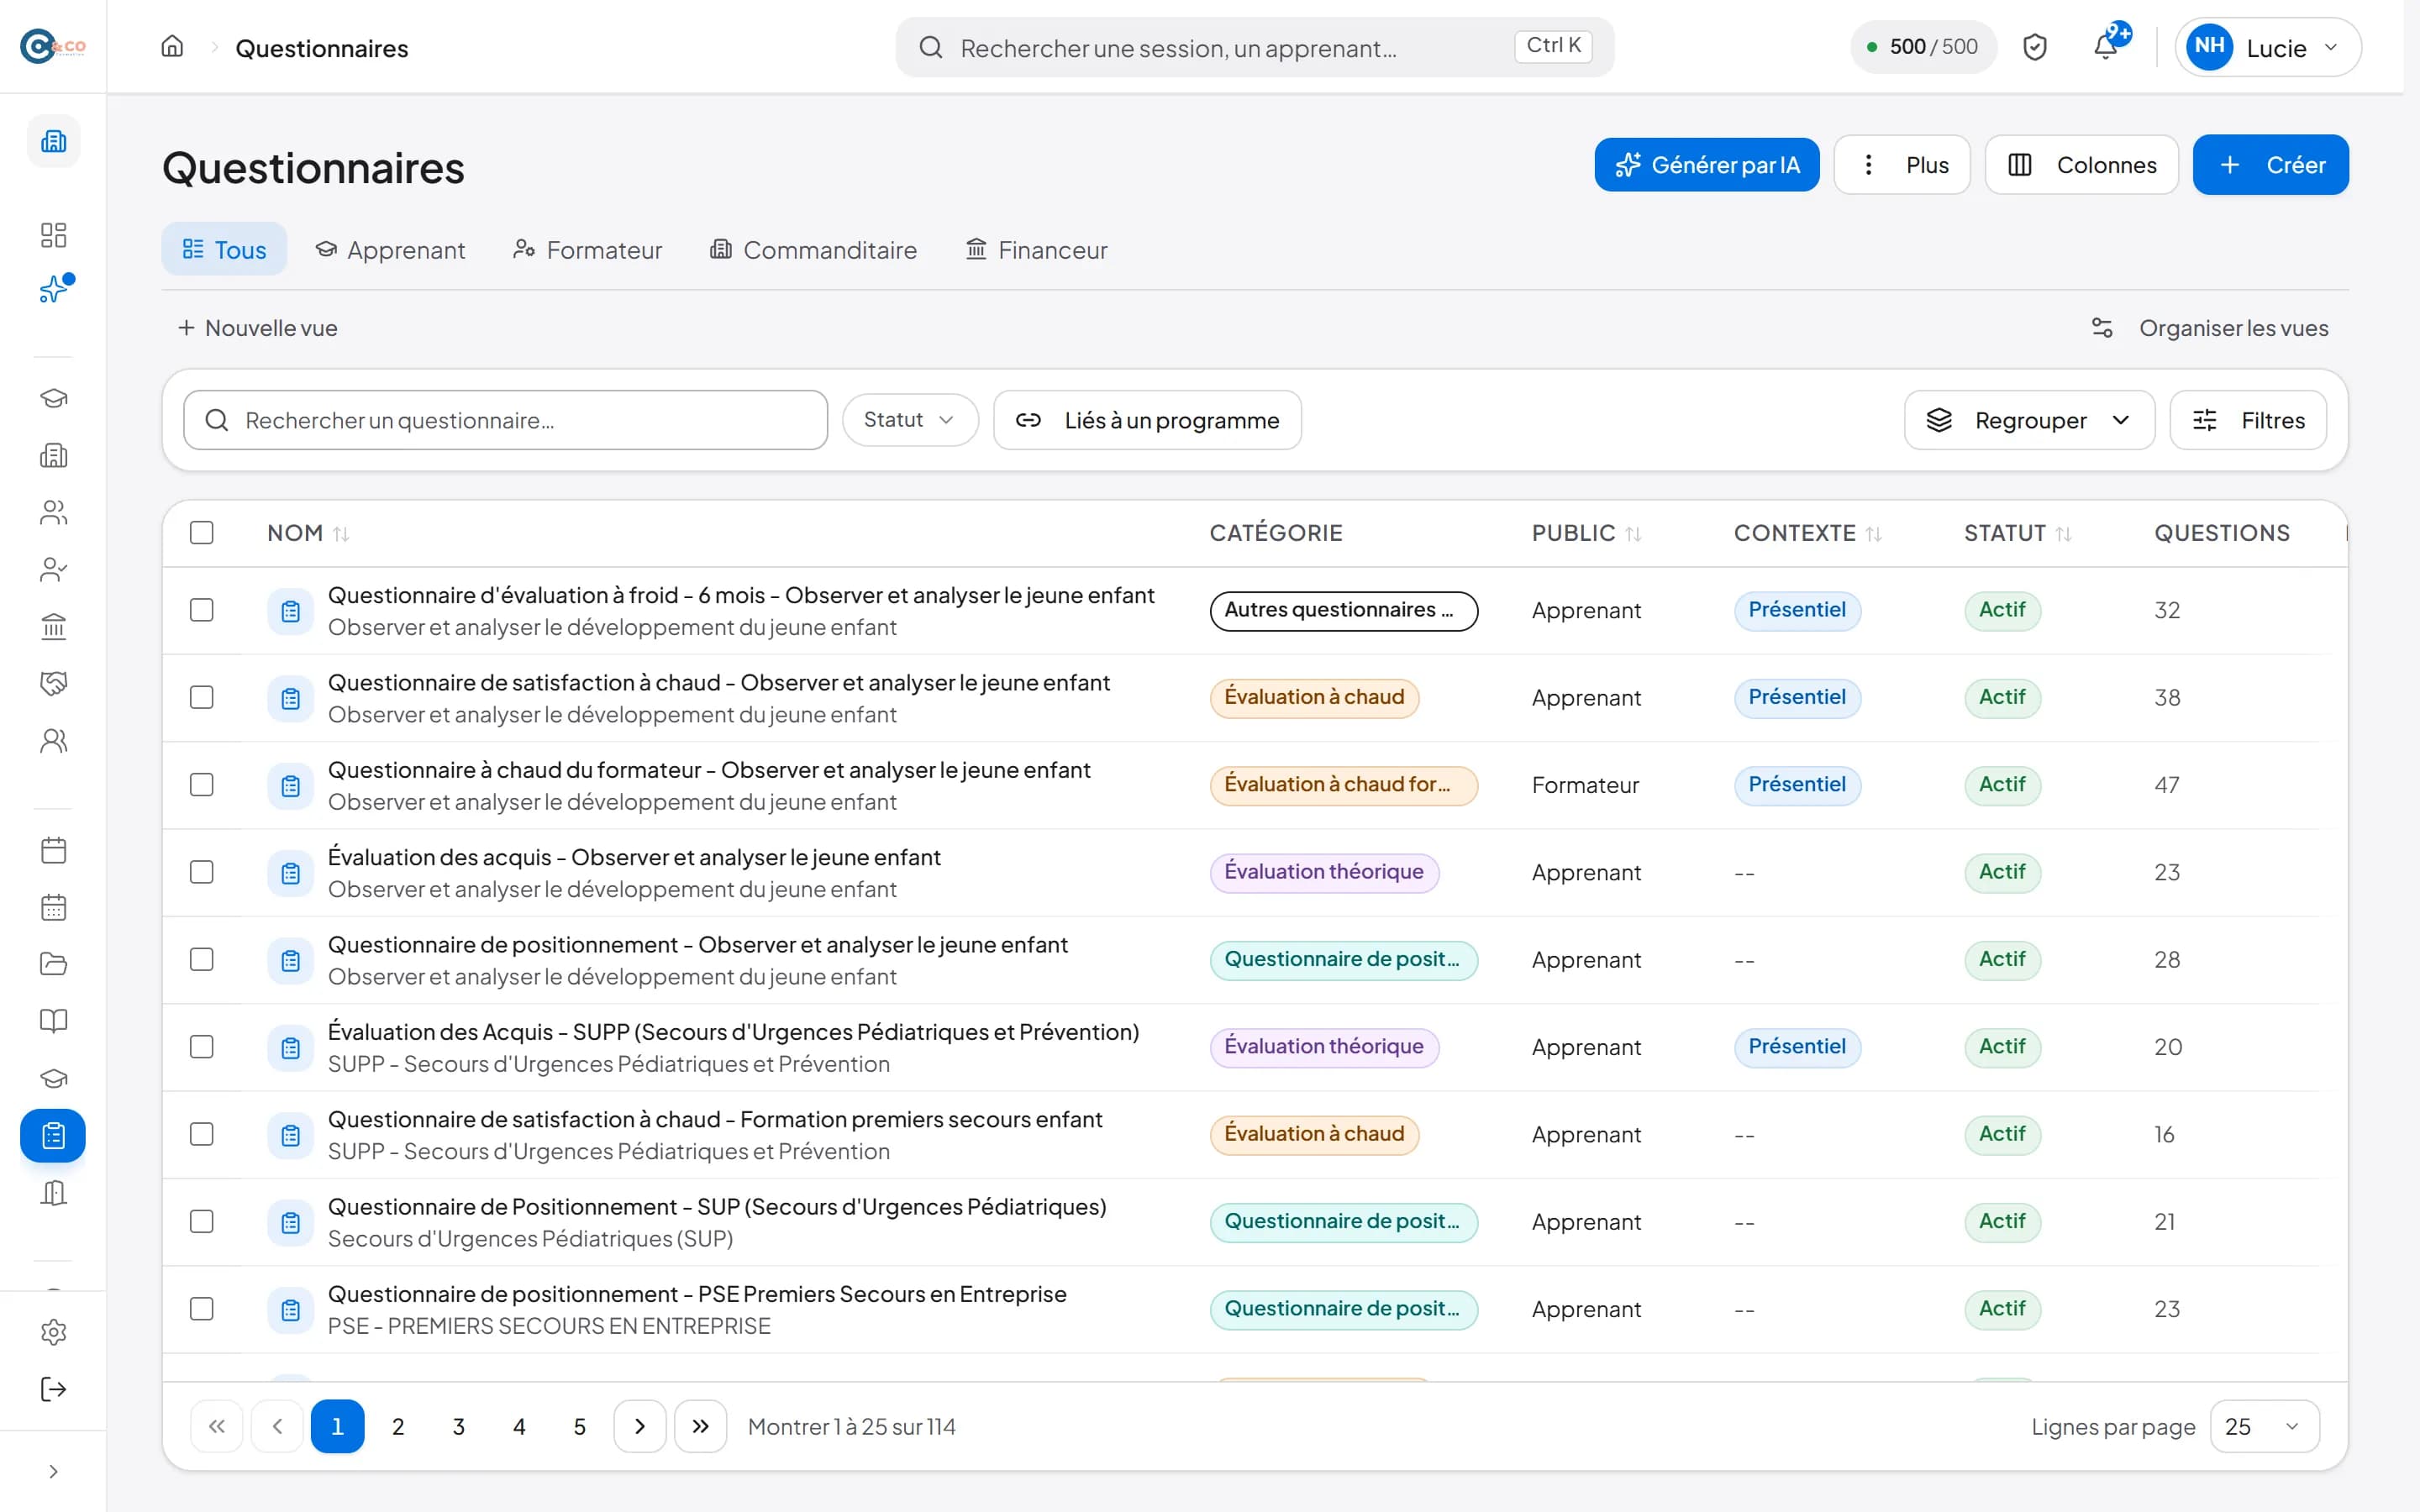Open the sidebar calendar icon
This screenshot has width=2420, height=1512.
pos(53,850)
